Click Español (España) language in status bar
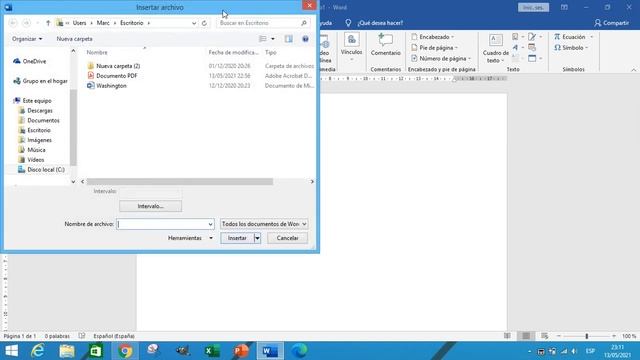This screenshot has width=640, height=360. pyautogui.click(x=114, y=336)
